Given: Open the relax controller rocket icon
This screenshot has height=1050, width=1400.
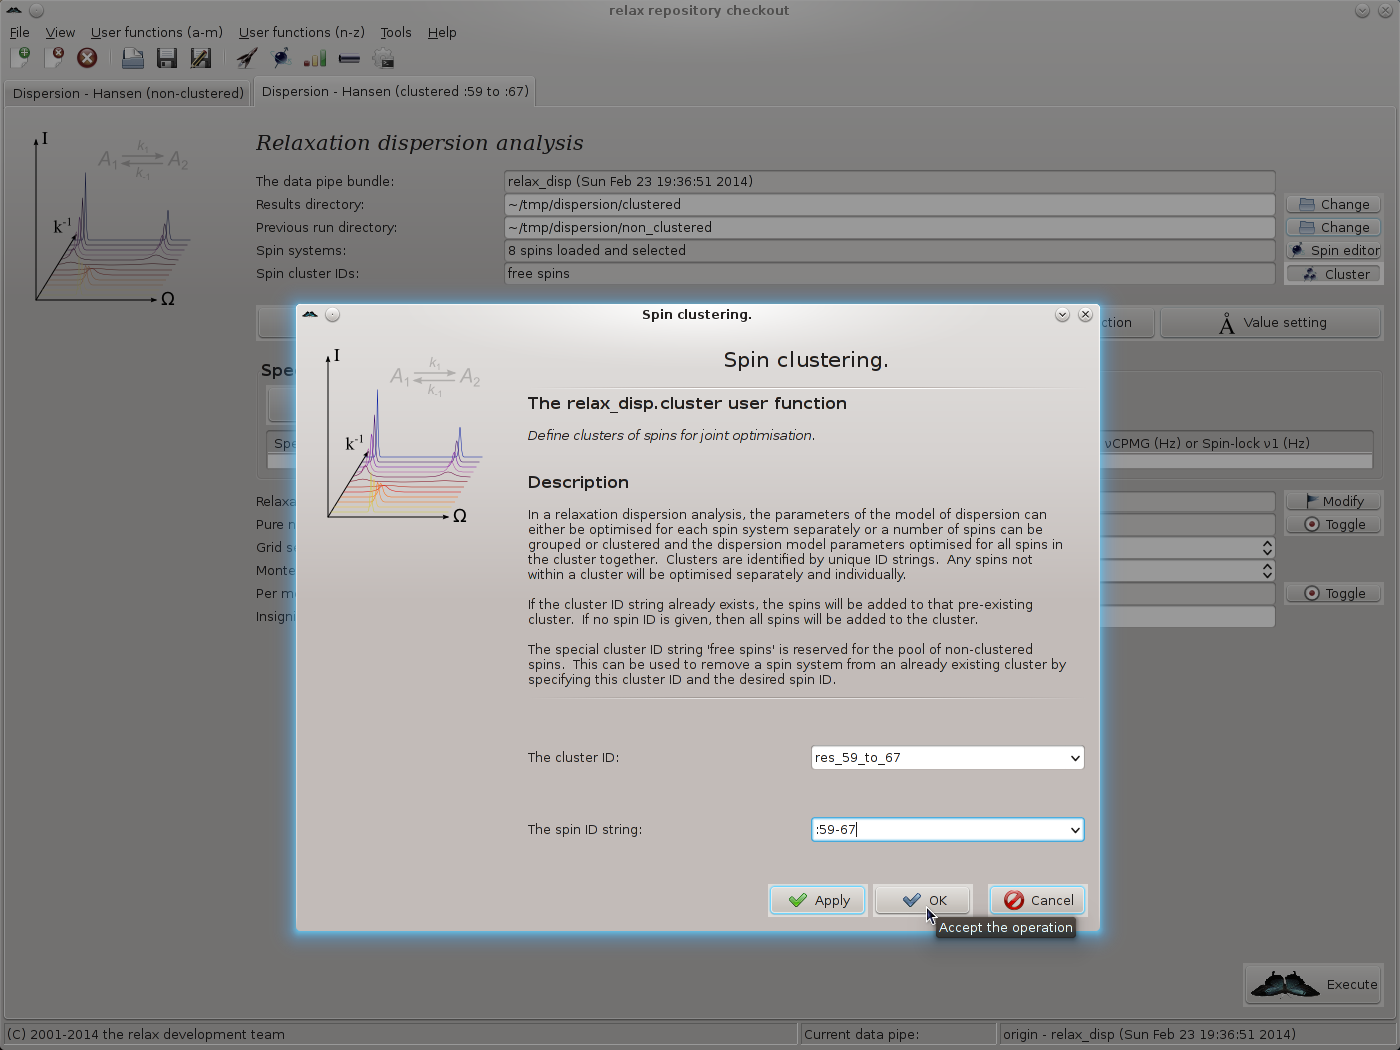Looking at the screenshot, I should pos(247,58).
